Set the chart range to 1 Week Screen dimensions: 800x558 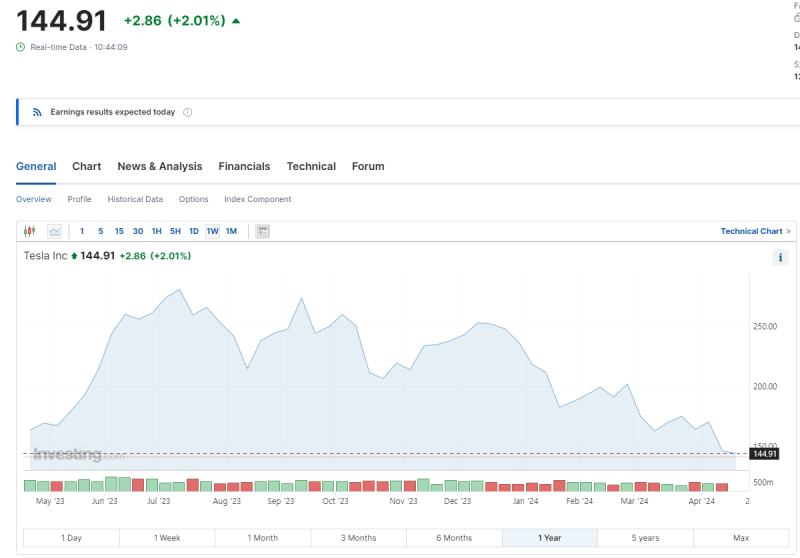[167, 538]
